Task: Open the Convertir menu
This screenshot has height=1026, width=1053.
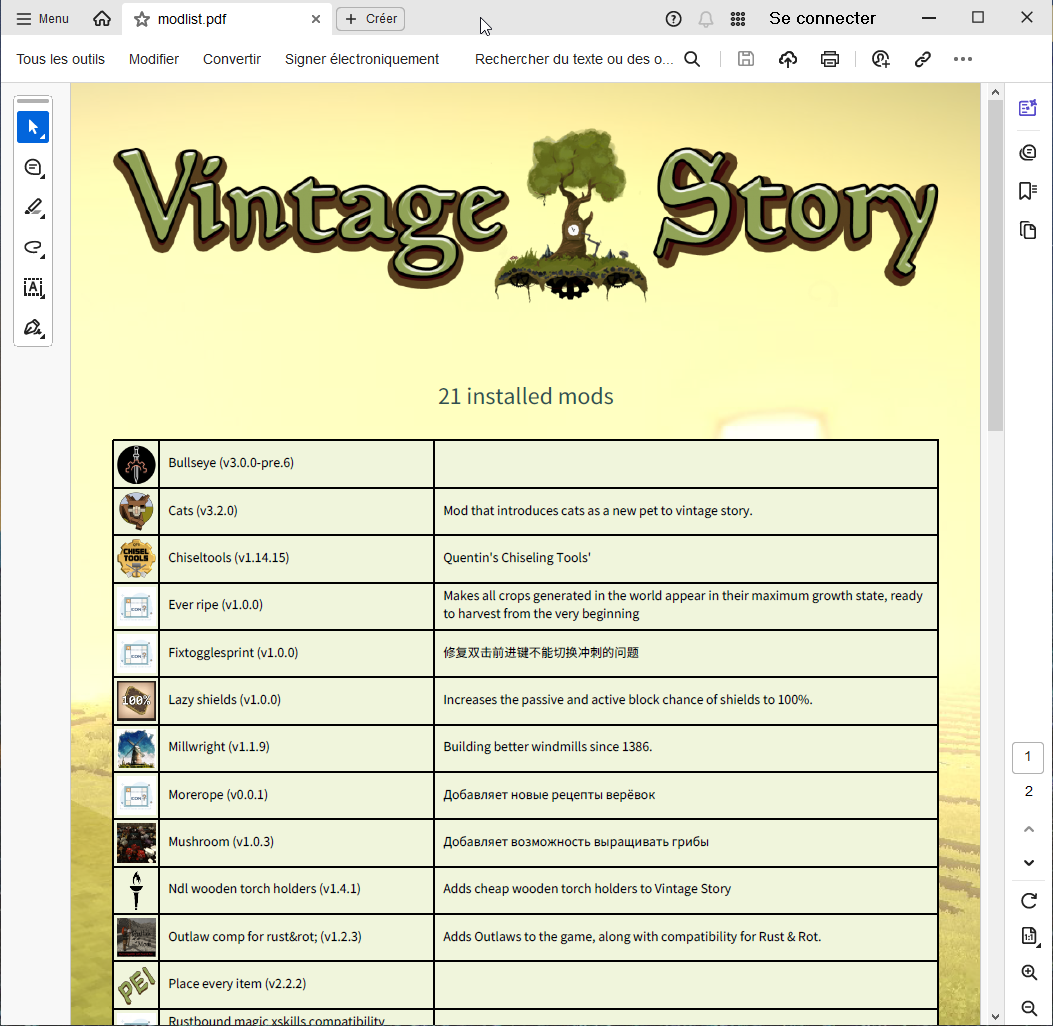Action: (232, 59)
